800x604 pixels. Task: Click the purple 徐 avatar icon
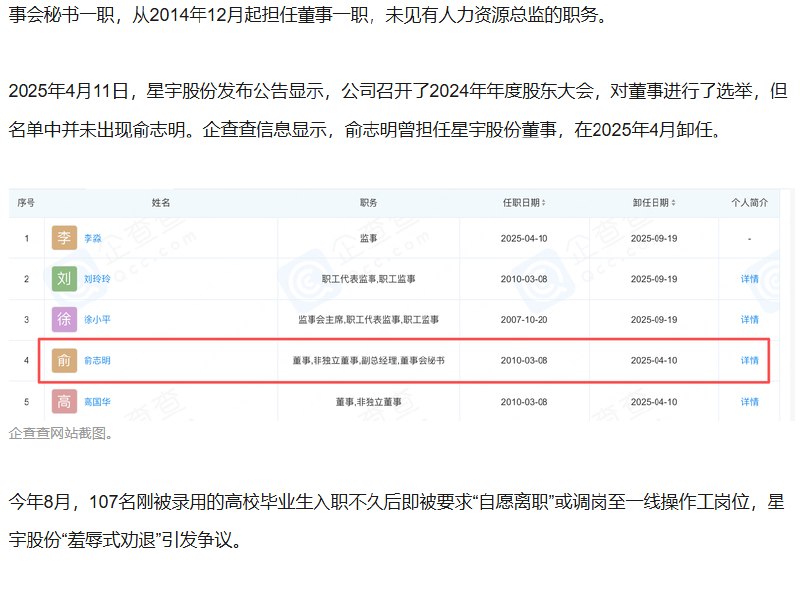point(64,319)
